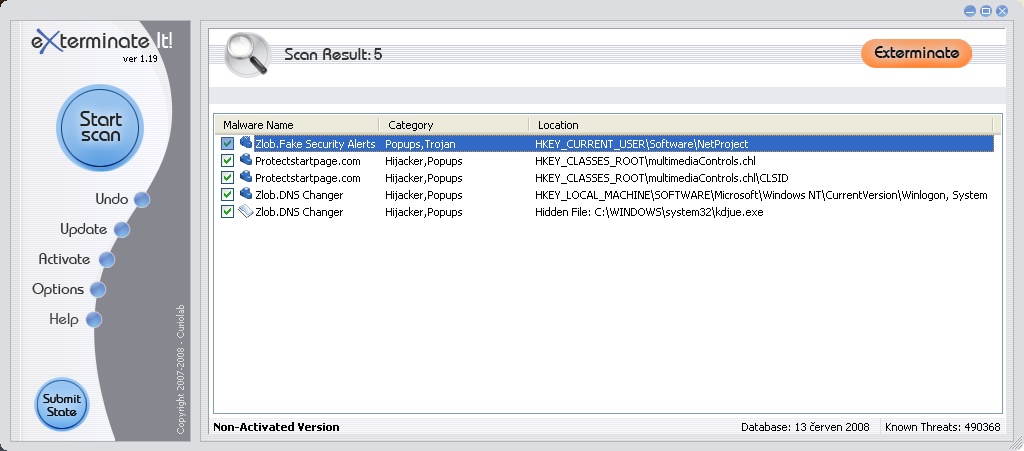
Task: Click the orange Exterminate button
Action: 915,53
